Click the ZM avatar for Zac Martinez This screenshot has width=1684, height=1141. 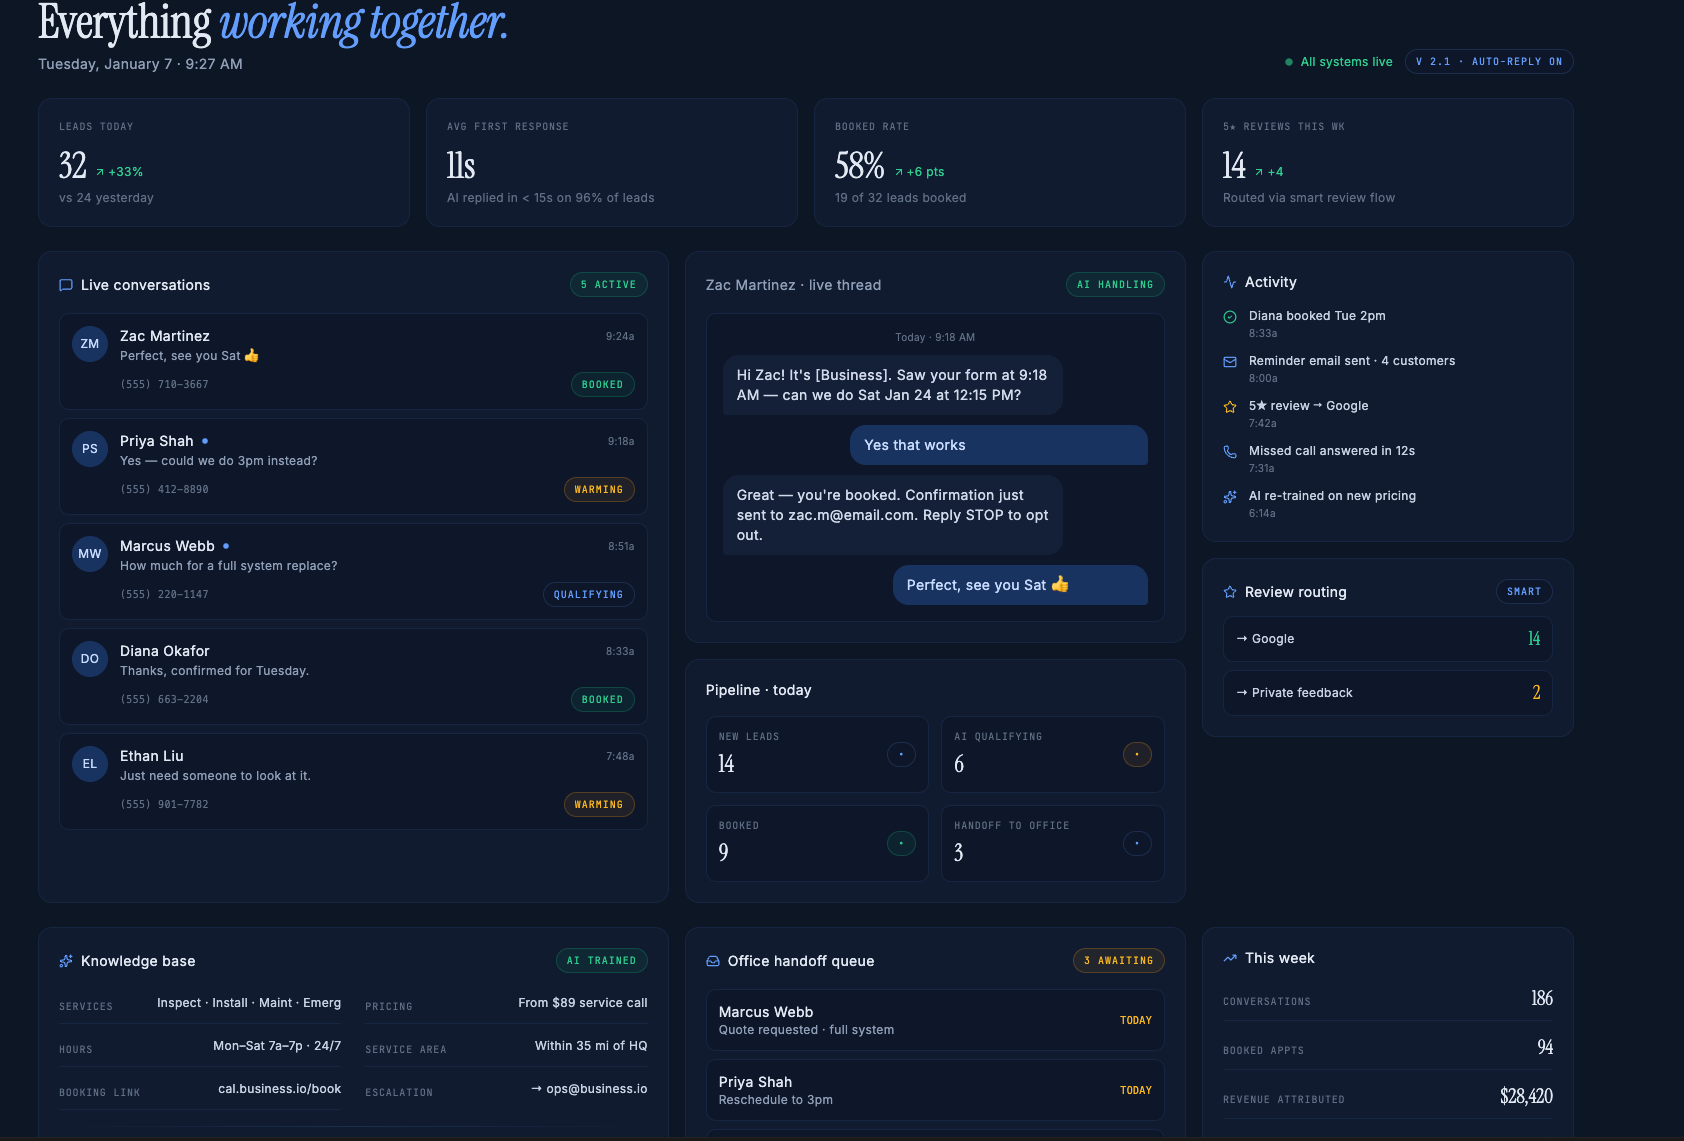pyautogui.click(x=90, y=344)
